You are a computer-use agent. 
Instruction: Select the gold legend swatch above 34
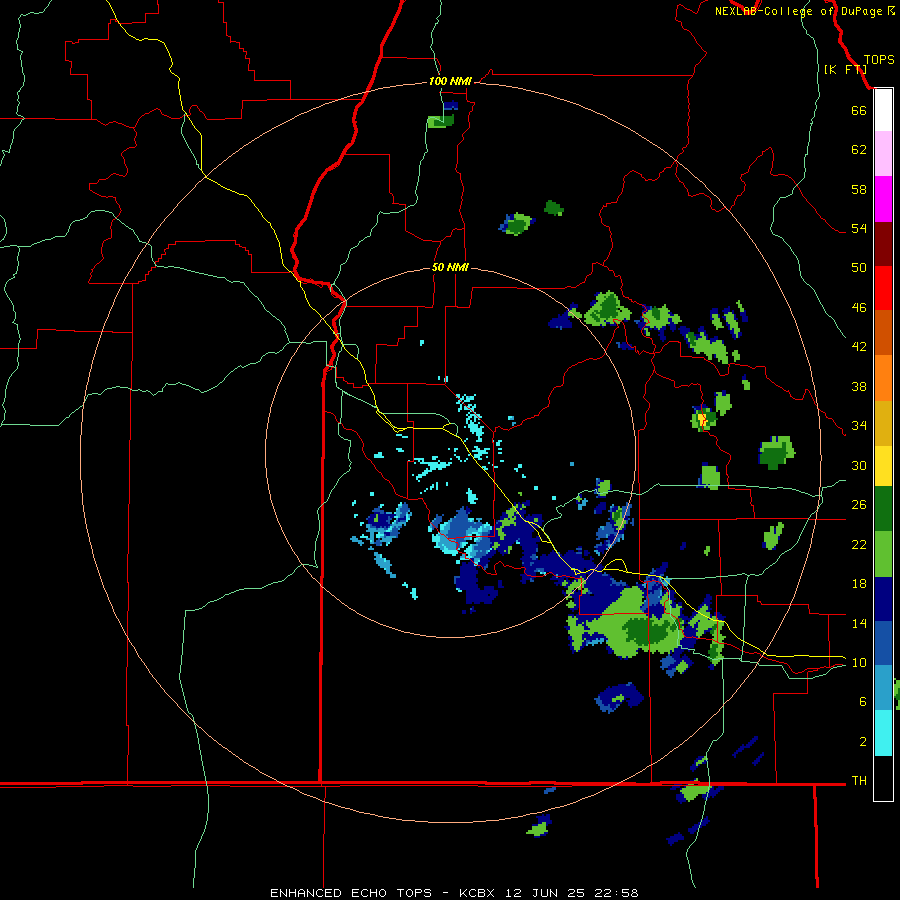click(x=883, y=424)
